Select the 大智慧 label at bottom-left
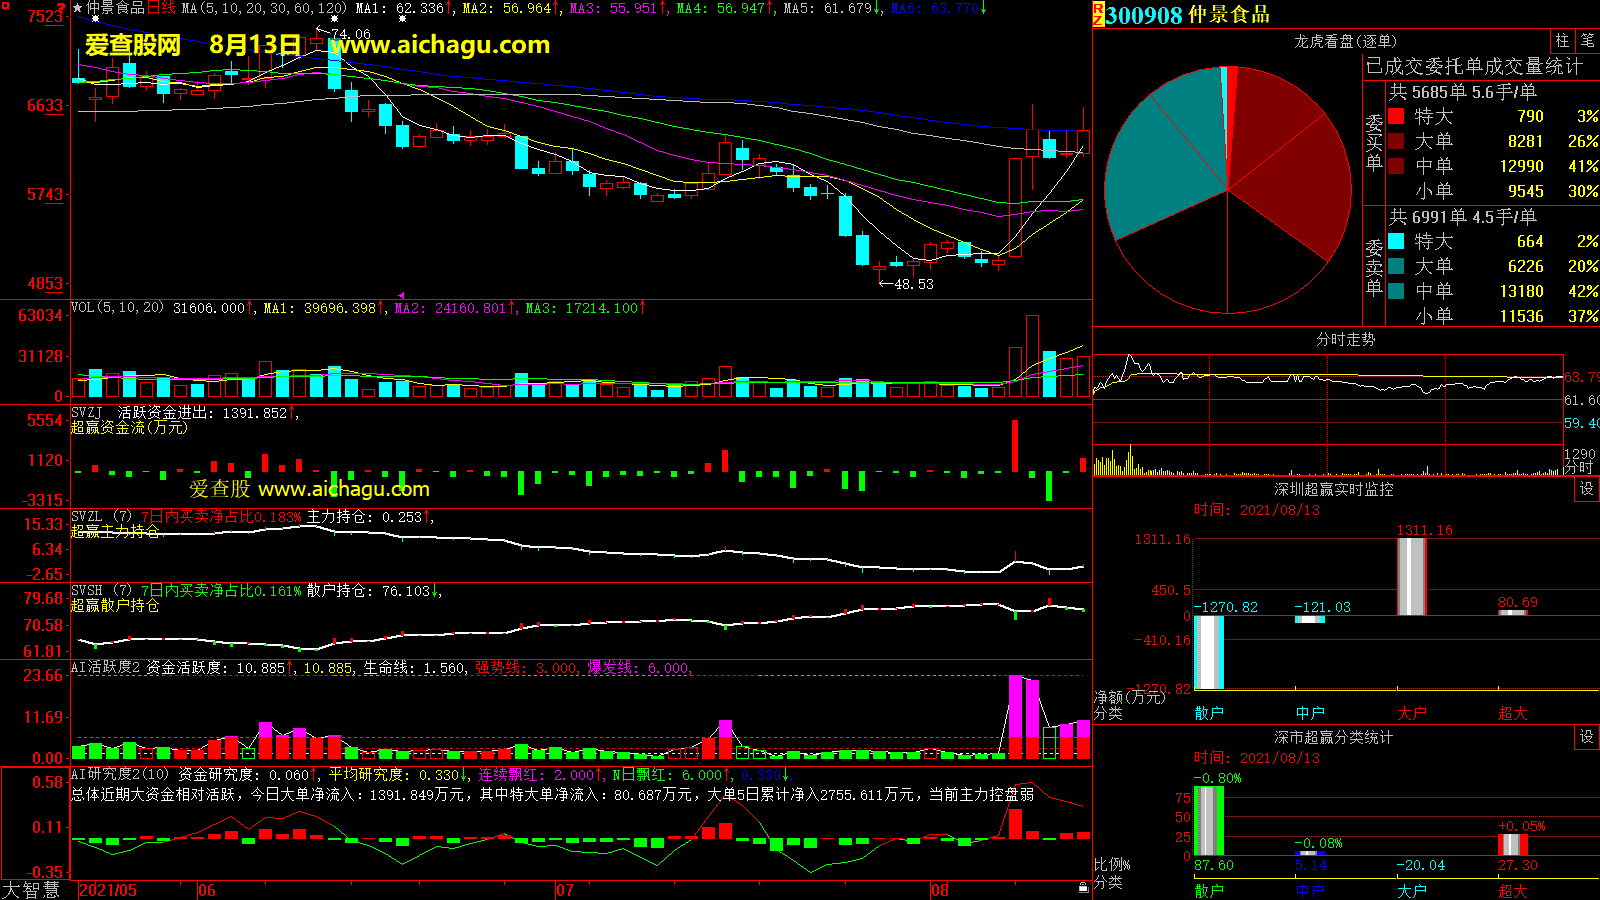 pos(32,890)
